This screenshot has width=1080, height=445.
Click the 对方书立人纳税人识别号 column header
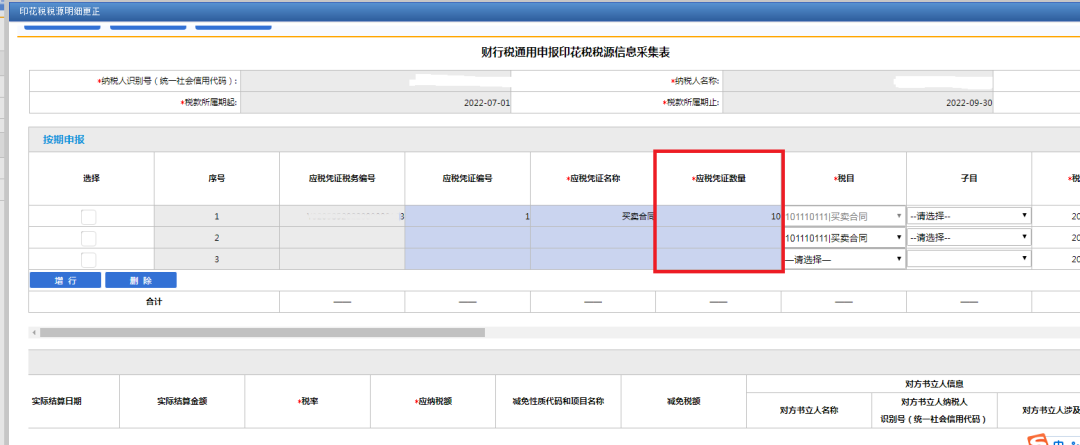[934, 410]
